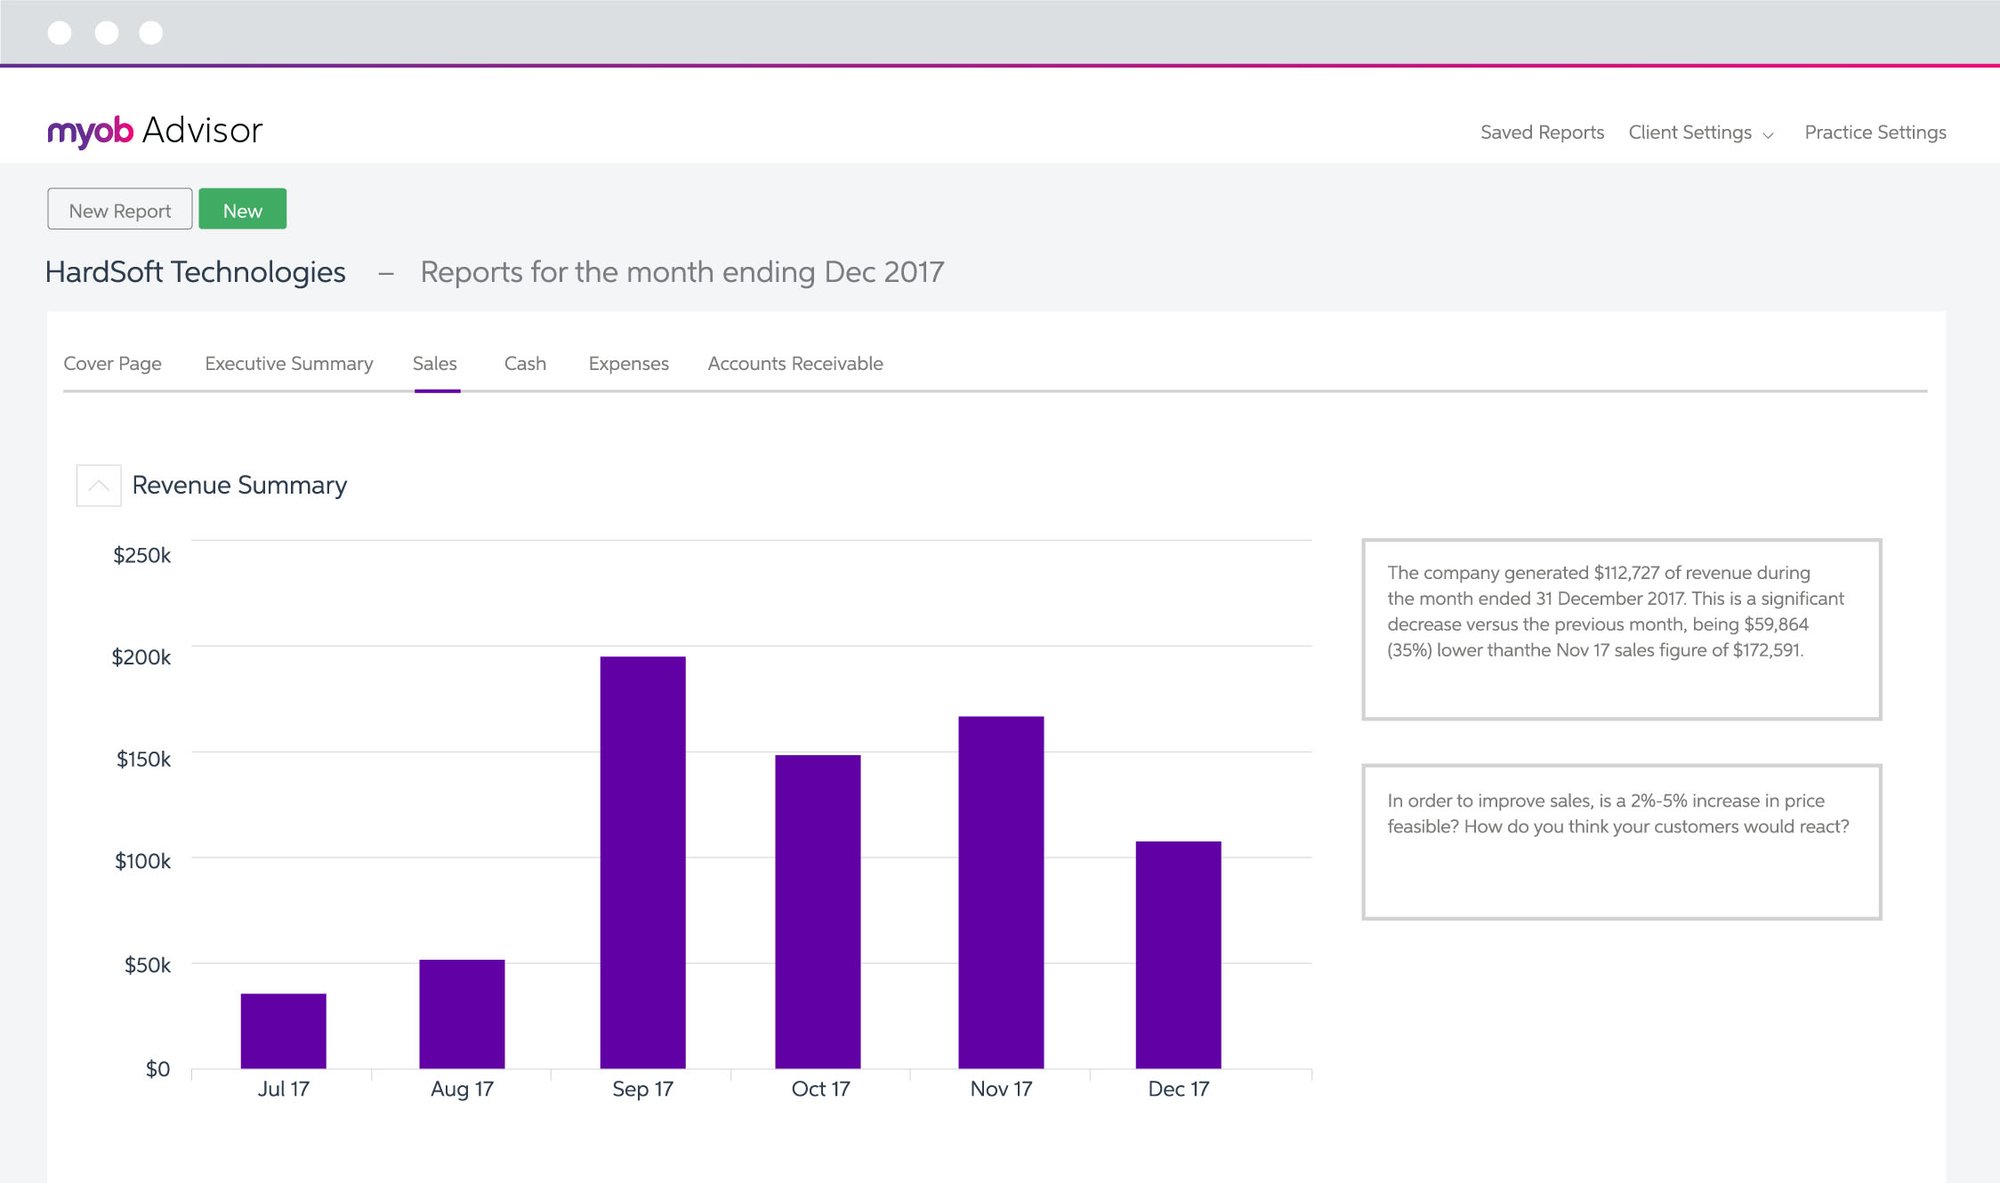Select the Cash tab
Screen dimensions: 2000x1183
pyautogui.click(x=524, y=363)
